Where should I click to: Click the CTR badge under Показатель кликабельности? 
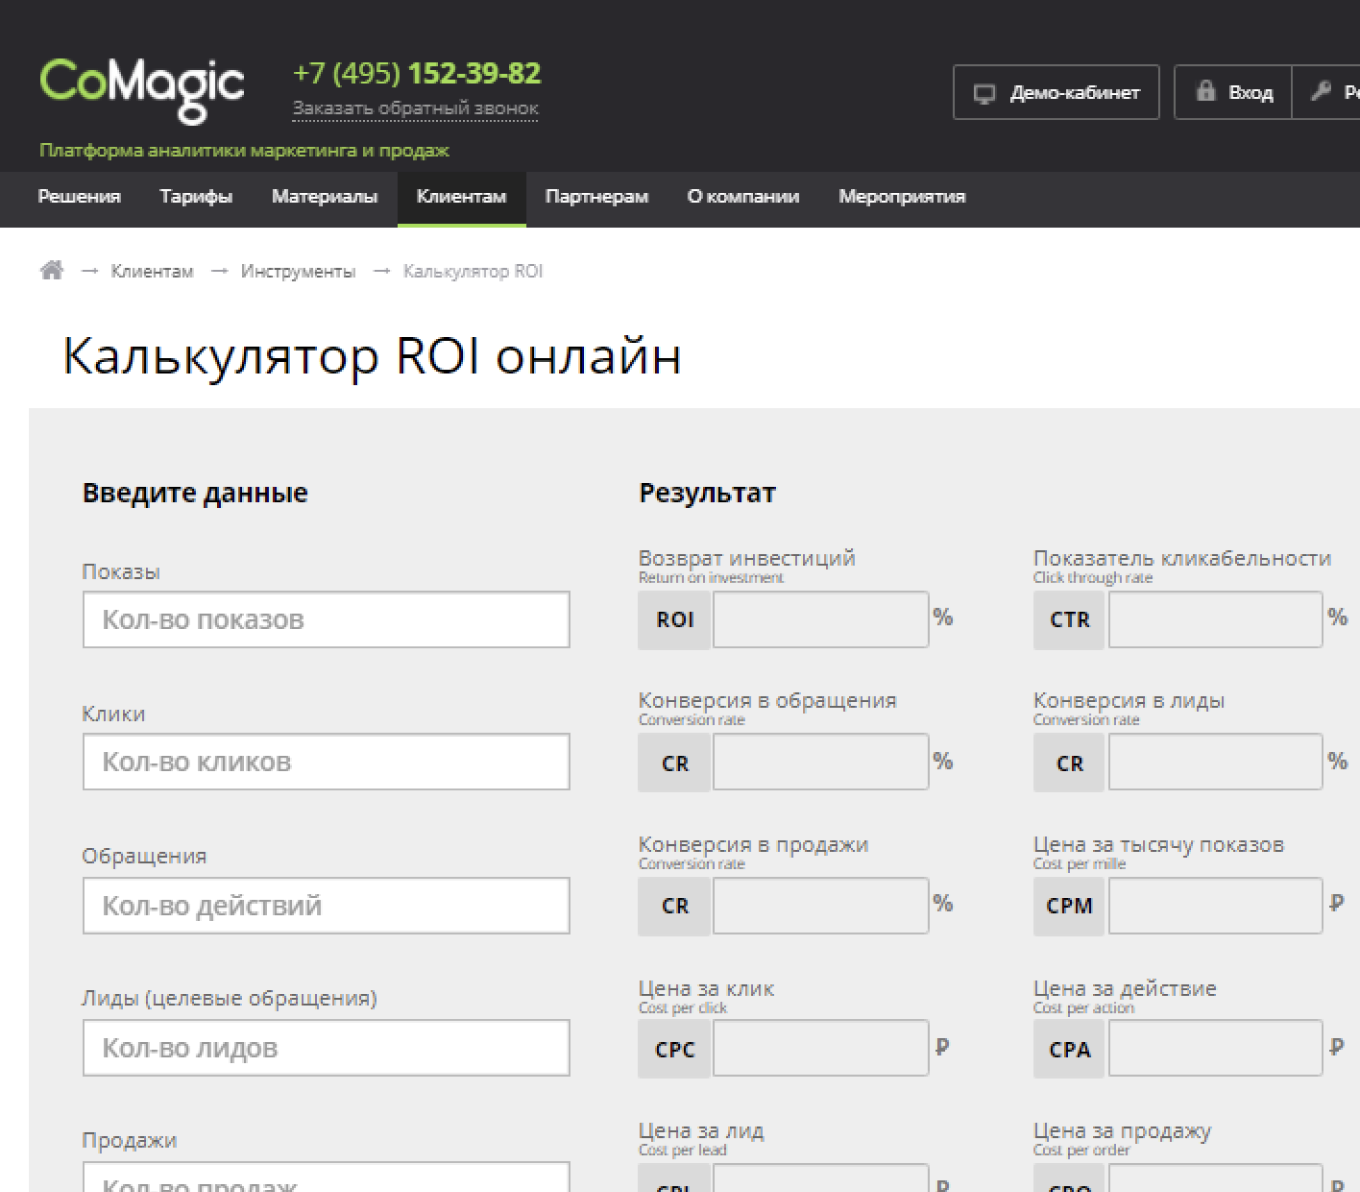coord(1068,619)
